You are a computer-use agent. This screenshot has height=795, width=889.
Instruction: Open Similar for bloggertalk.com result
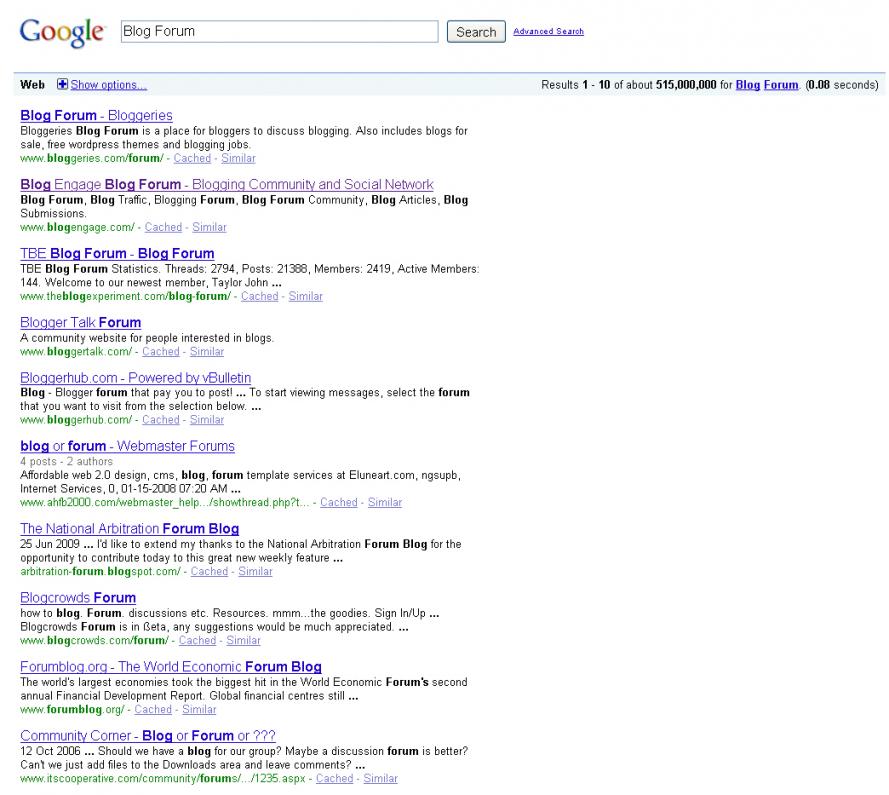coord(207,352)
